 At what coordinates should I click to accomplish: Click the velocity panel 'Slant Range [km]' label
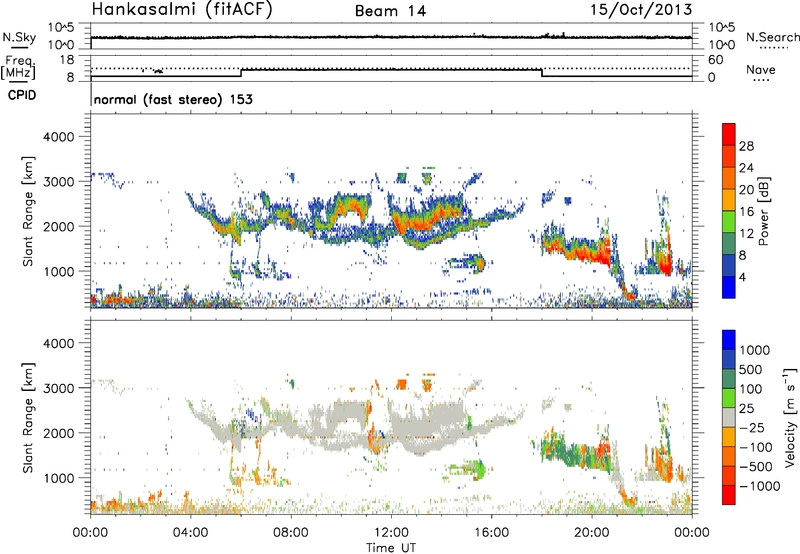pyautogui.click(x=28, y=417)
